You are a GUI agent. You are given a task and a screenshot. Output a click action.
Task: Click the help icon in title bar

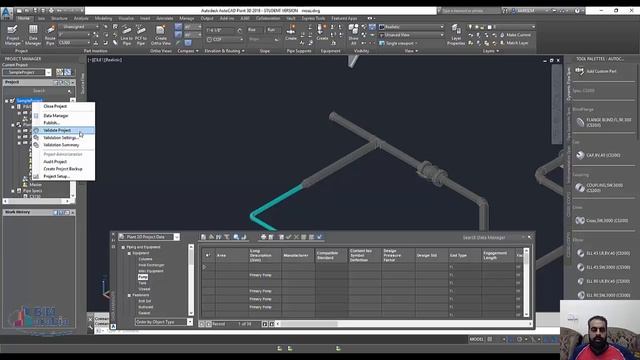(577, 11)
